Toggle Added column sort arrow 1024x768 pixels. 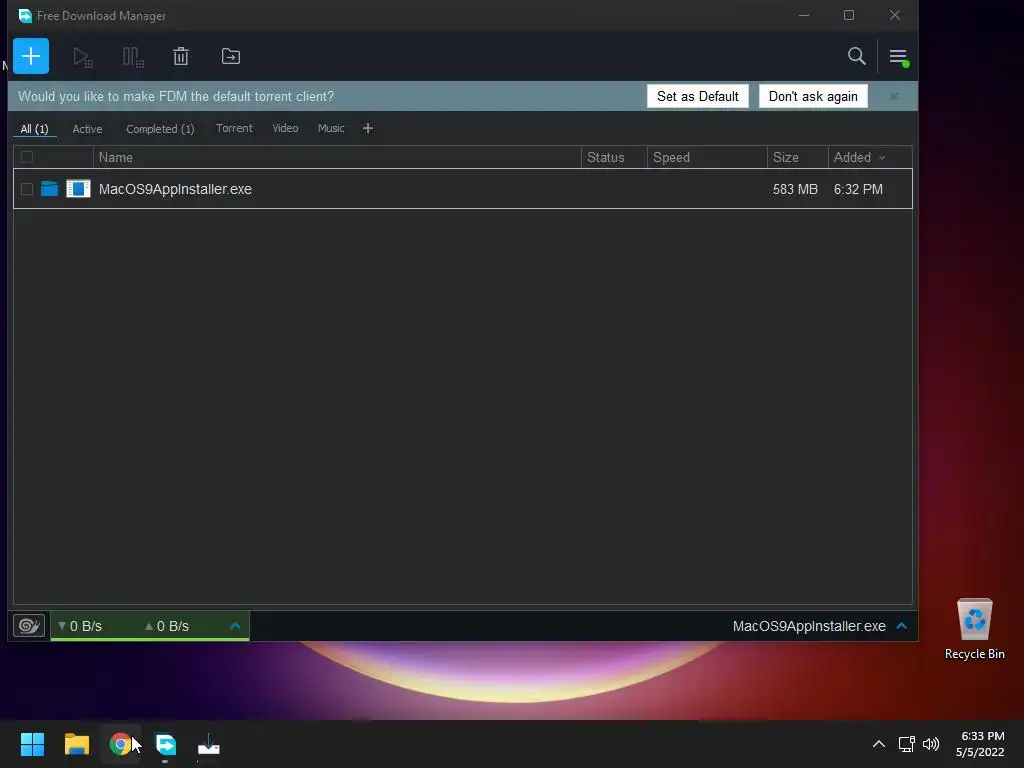click(x=882, y=158)
